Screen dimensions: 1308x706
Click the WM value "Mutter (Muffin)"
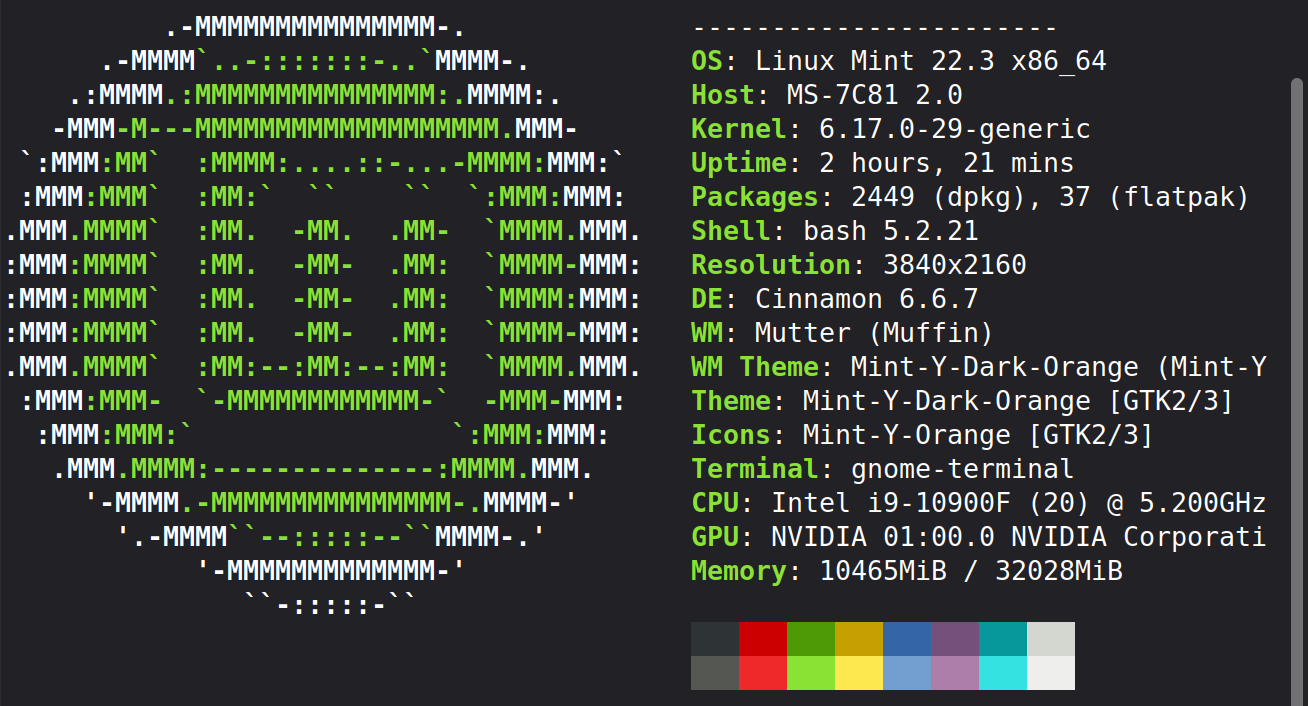[x=875, y=334]
